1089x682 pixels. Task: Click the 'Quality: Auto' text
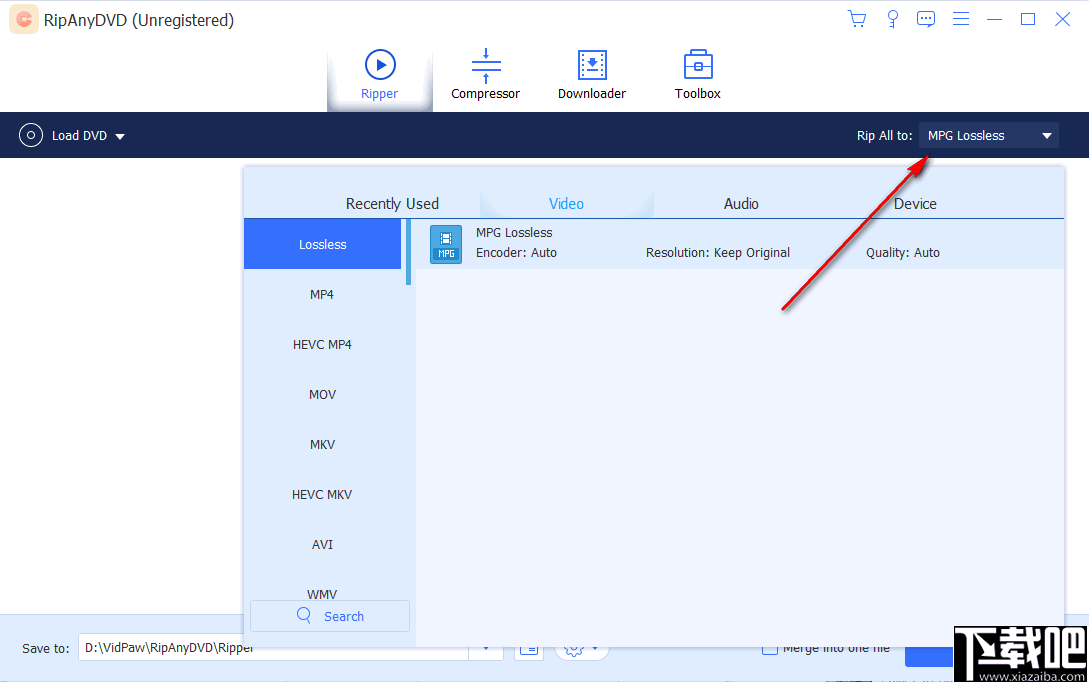pyautogui.click(x=902, y=253)
